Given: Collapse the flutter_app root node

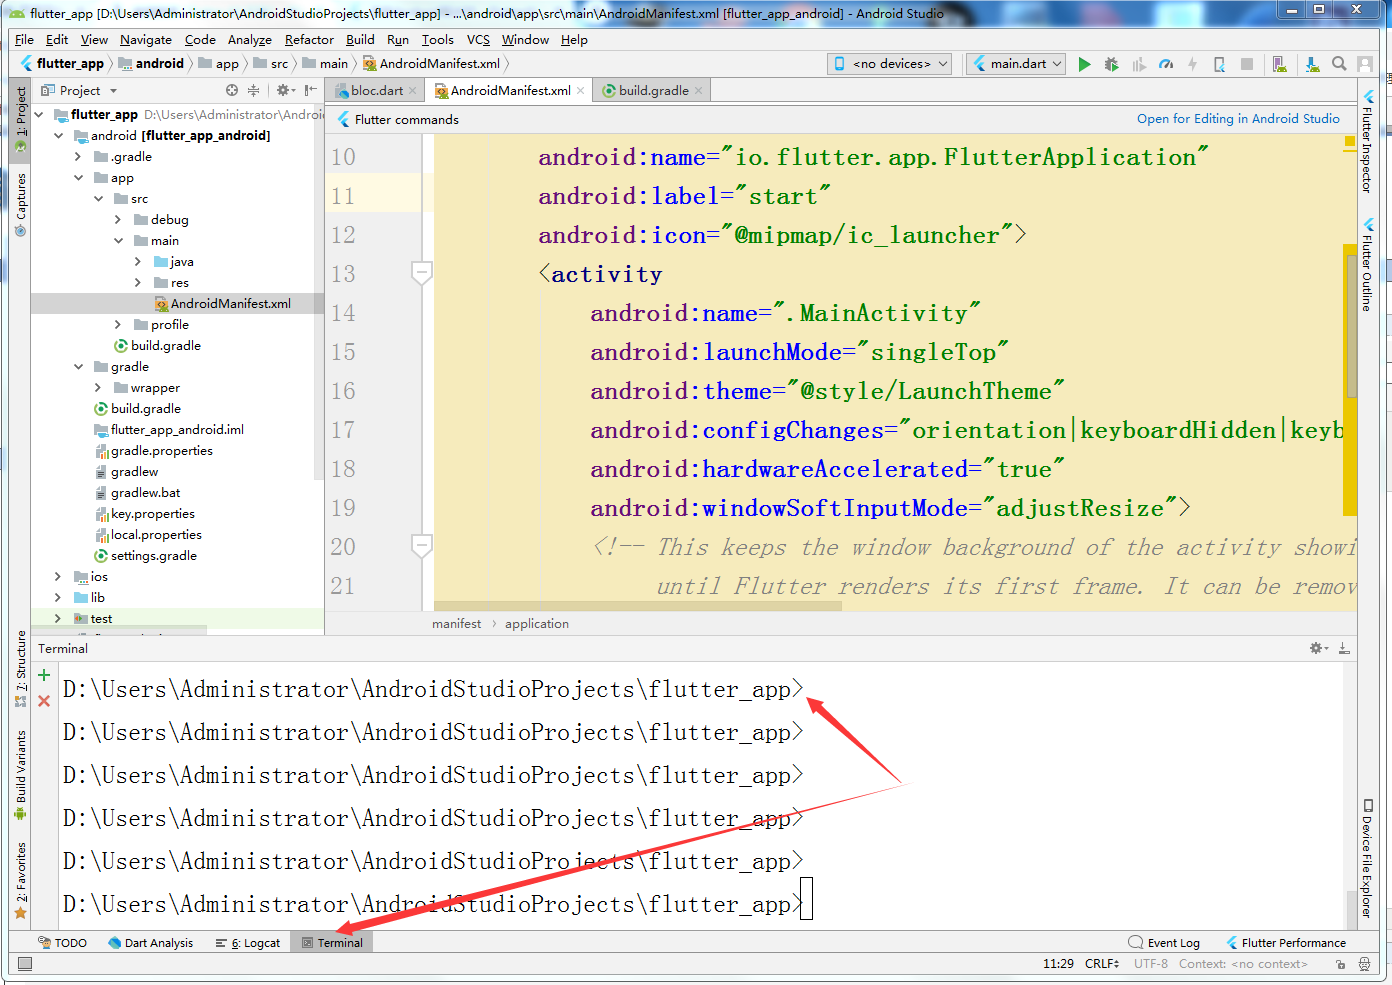Looking at the screenshot, I should 38,115.
